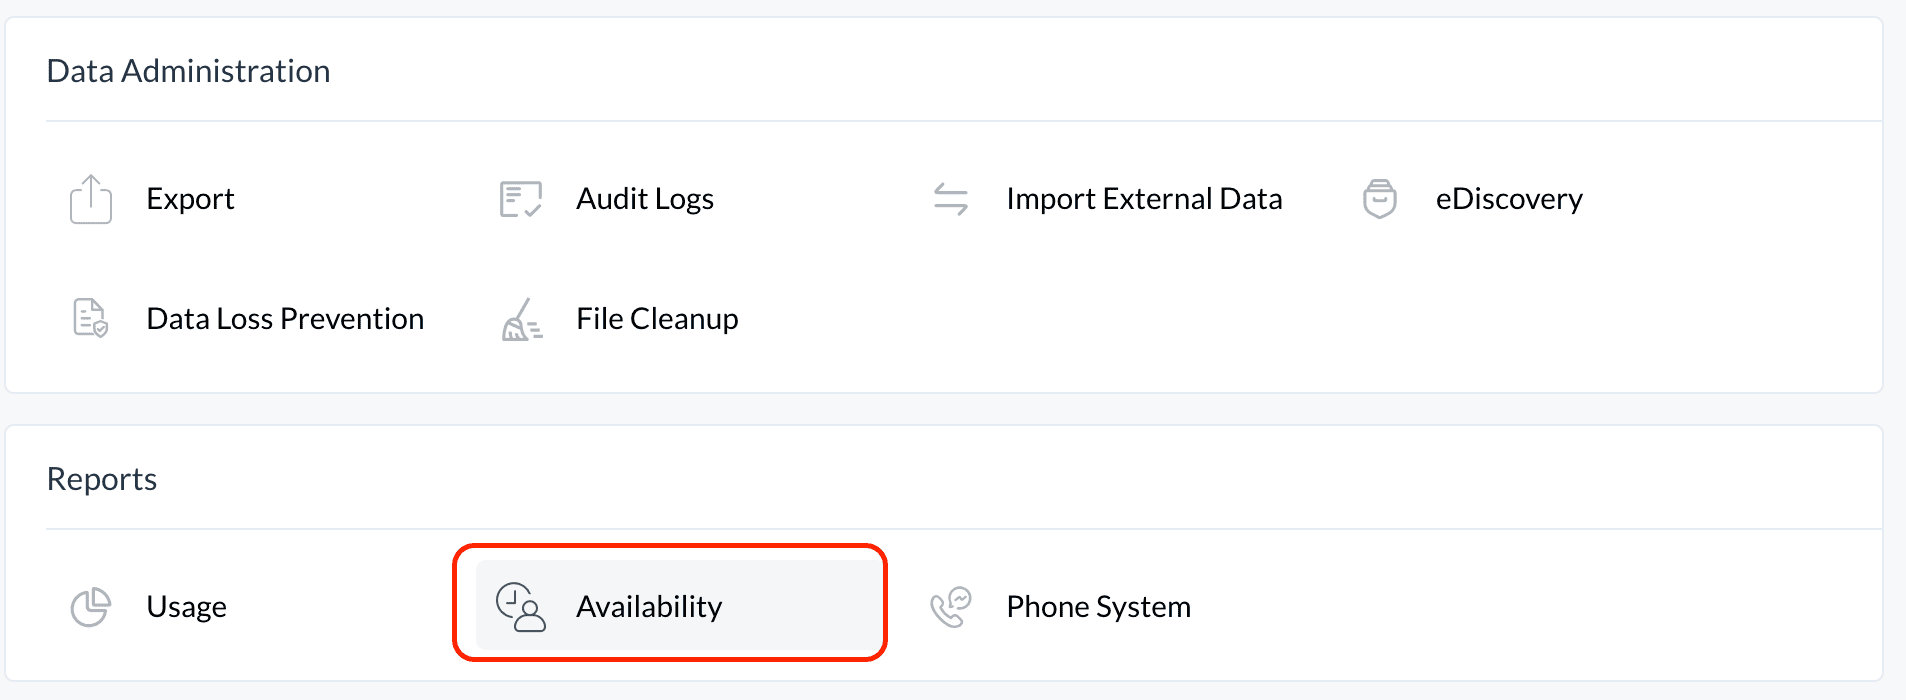Click the Data Administration section heading
Screen dimensions: 1906x700
coord(188,71)
